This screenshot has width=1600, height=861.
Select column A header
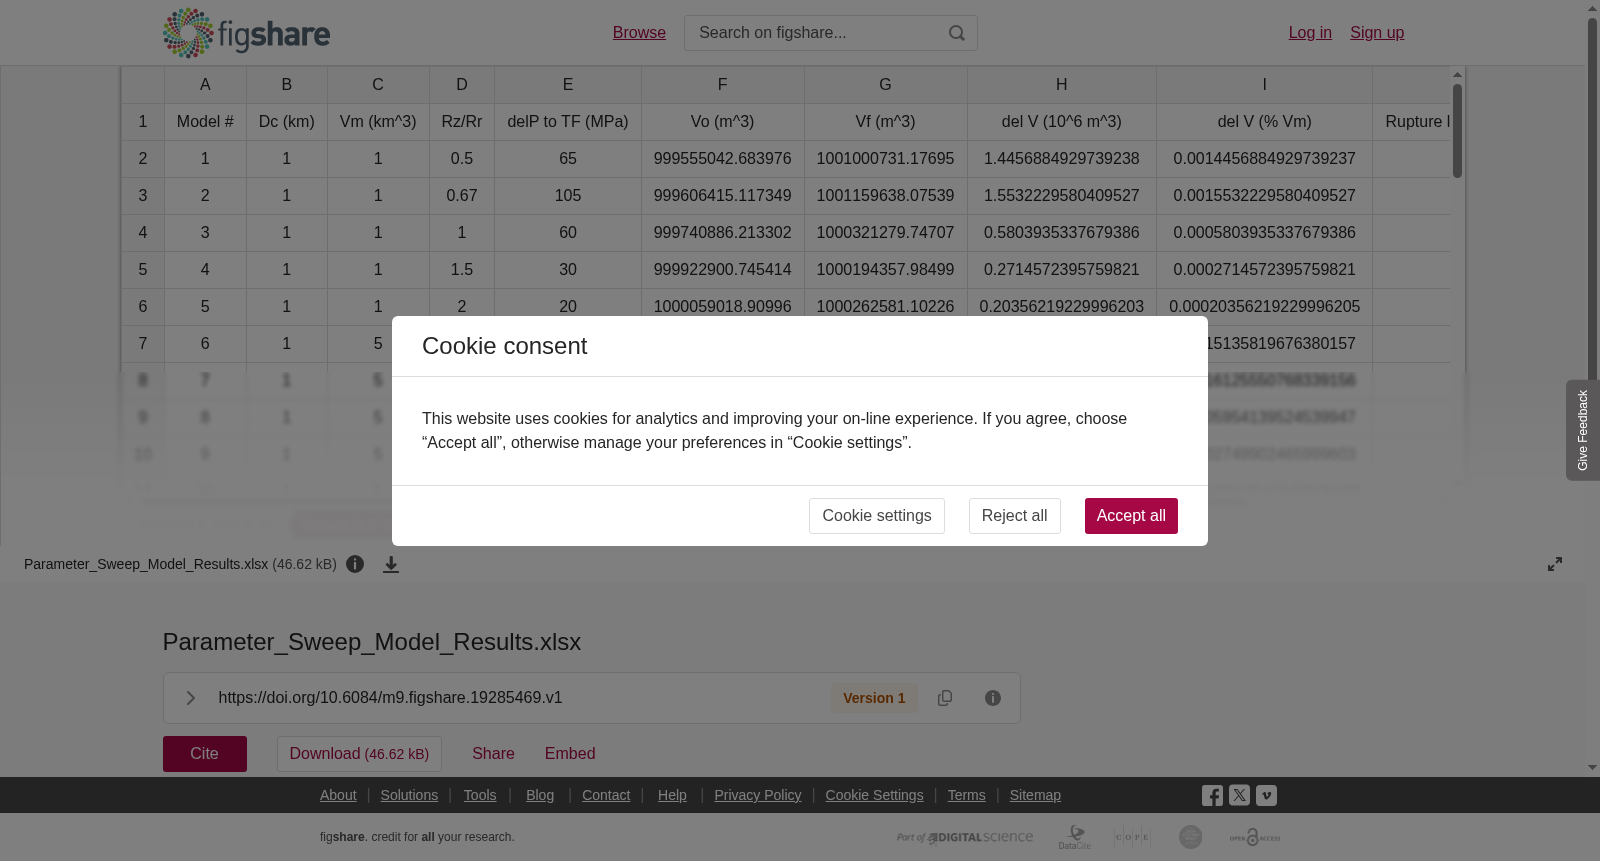coord(205,85)
